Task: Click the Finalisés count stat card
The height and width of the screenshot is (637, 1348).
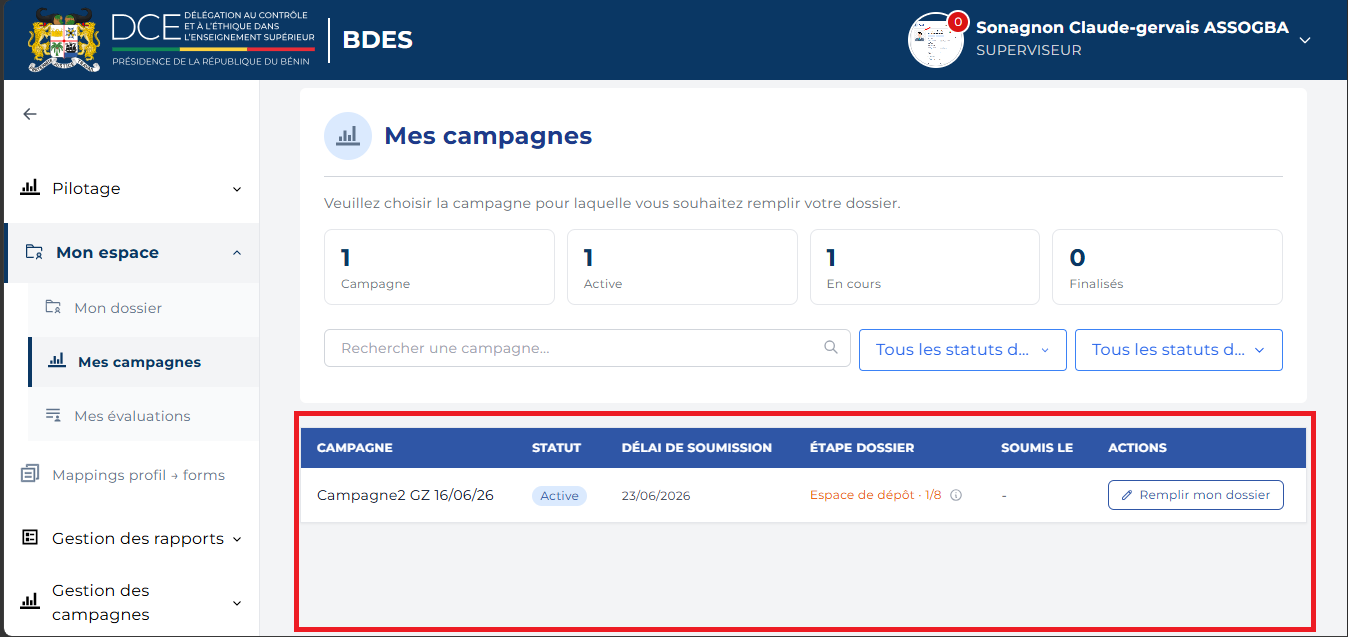Action: pyautogui.click(x=1167, y=267)
